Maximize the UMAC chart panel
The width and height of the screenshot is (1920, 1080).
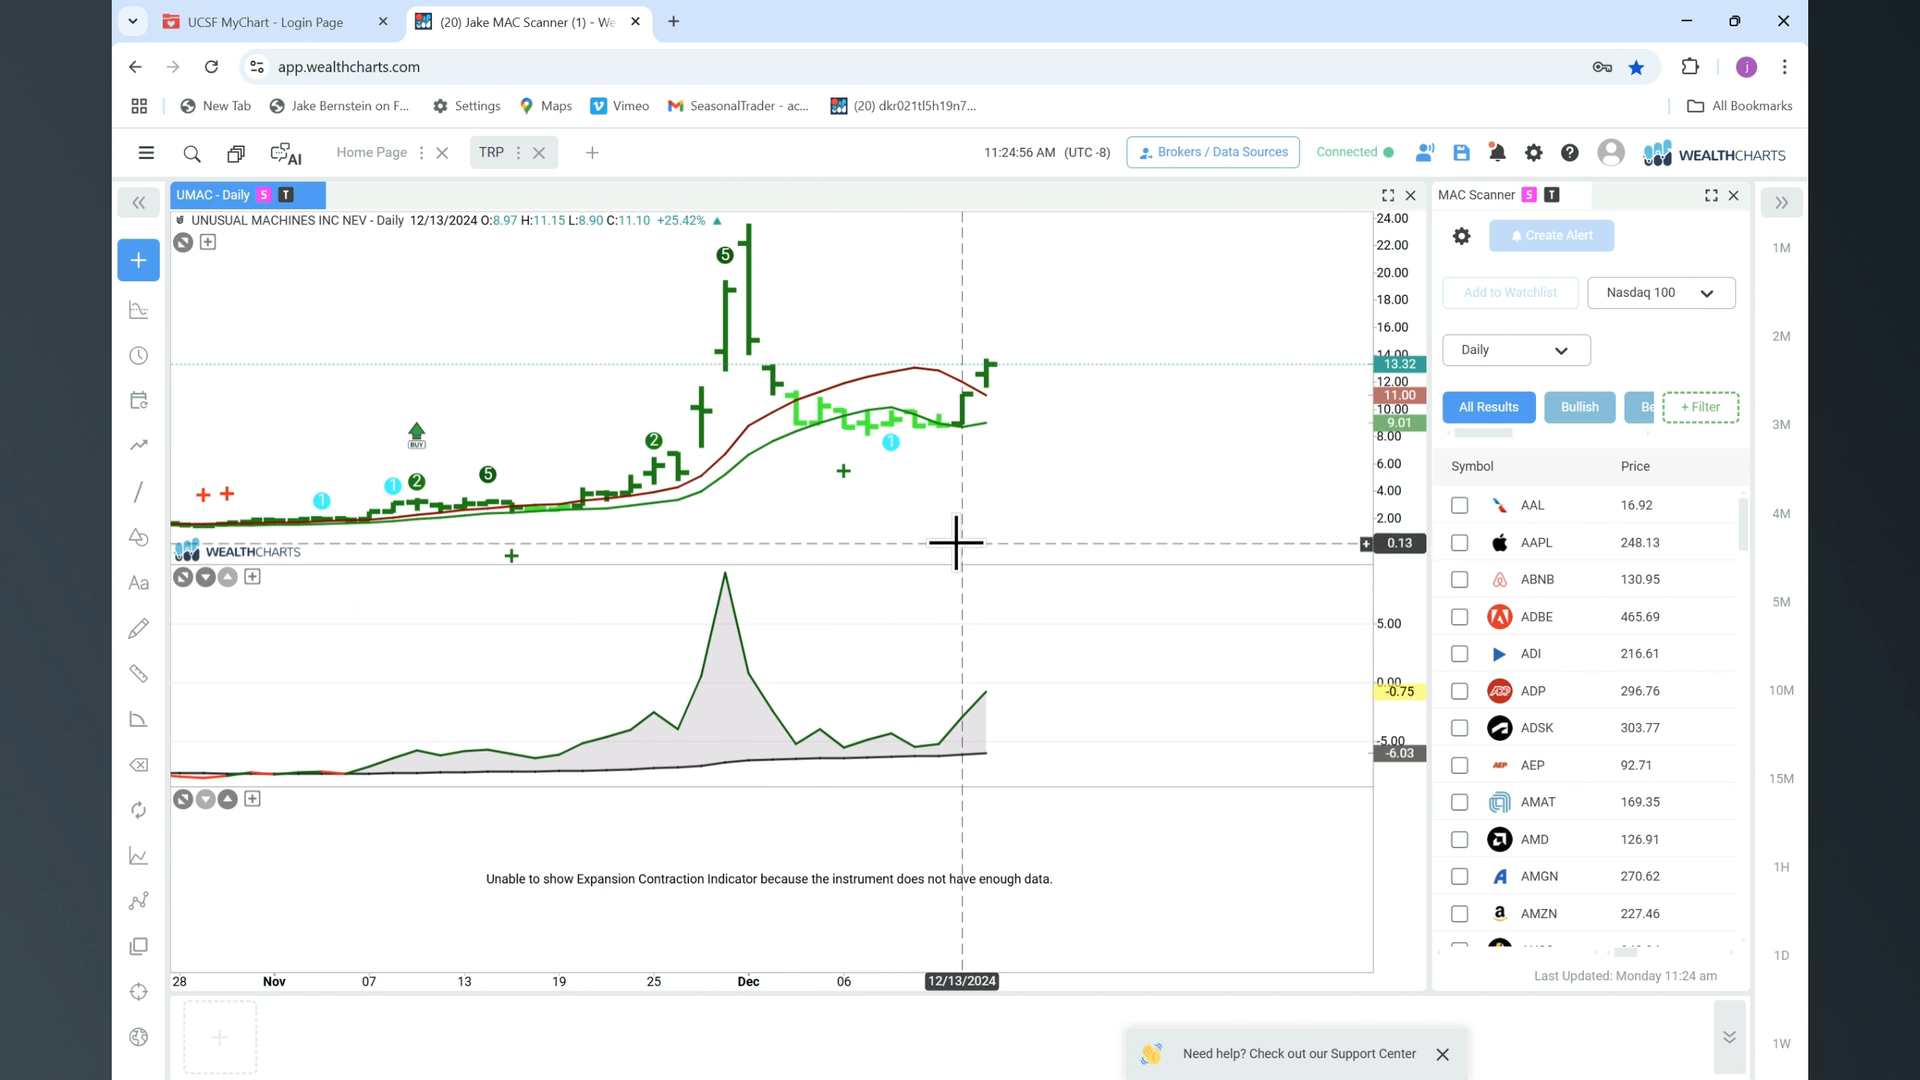1388,196
